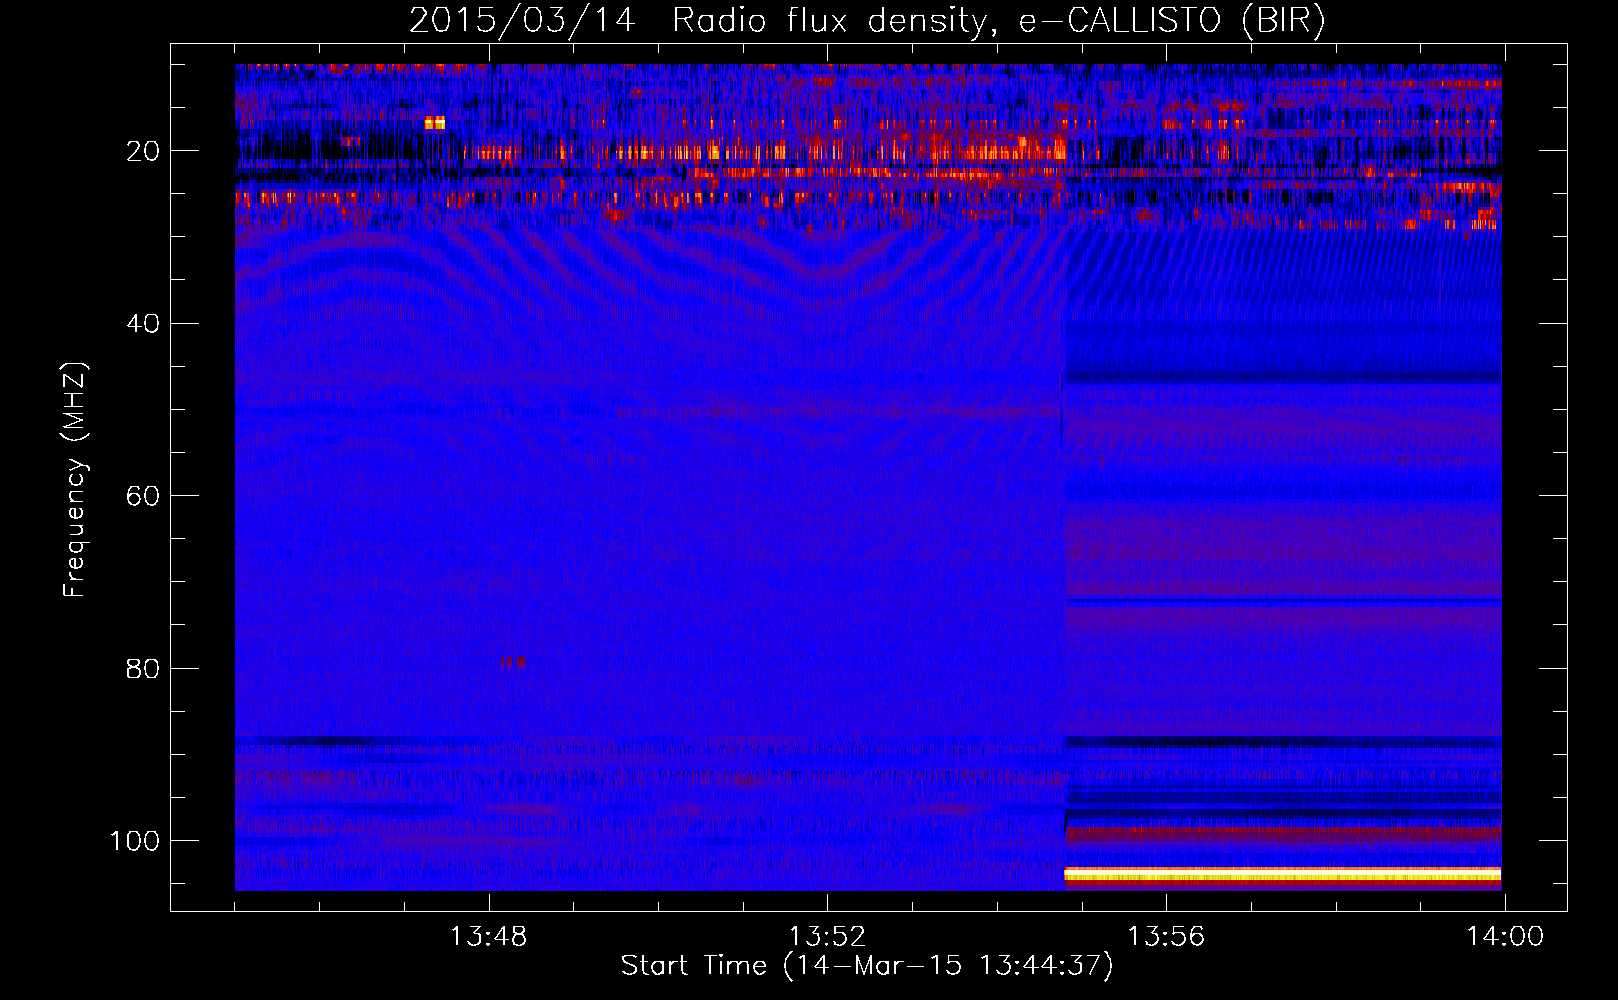Click the 80 MHz frequency tick label
Image resolution: width=1618 pixels, height=1000 pixels.
[x=143, y=668]
